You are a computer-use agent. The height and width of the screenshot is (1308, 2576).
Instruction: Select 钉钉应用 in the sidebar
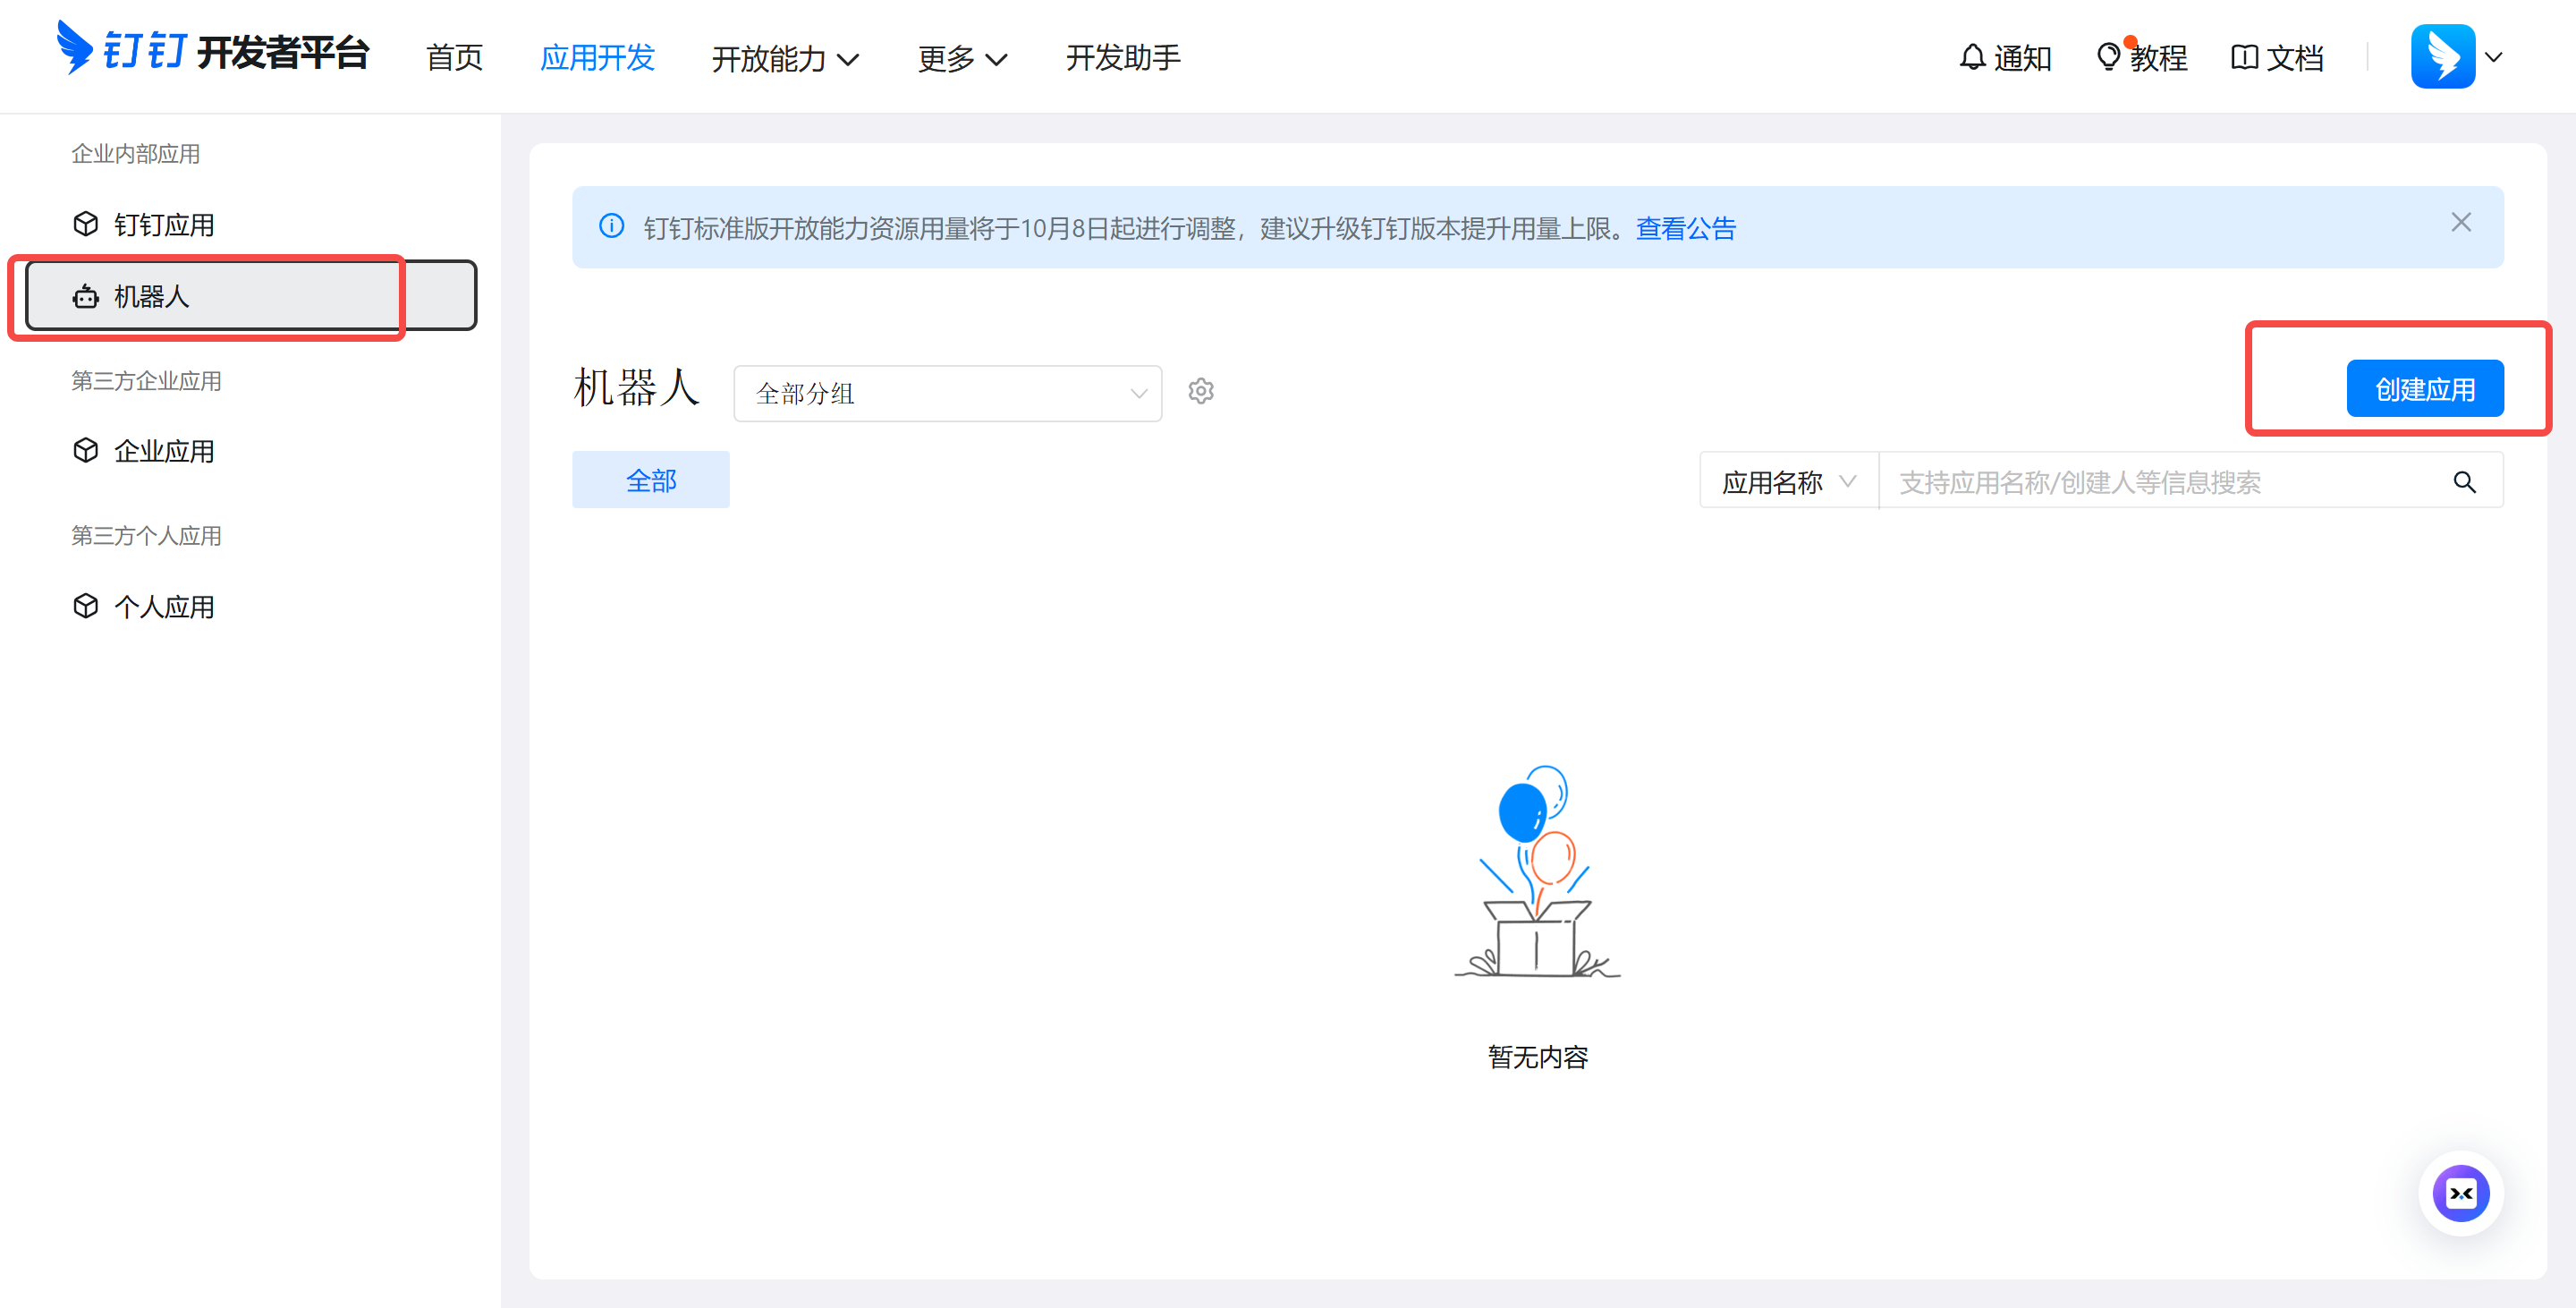tap(163, 225)
